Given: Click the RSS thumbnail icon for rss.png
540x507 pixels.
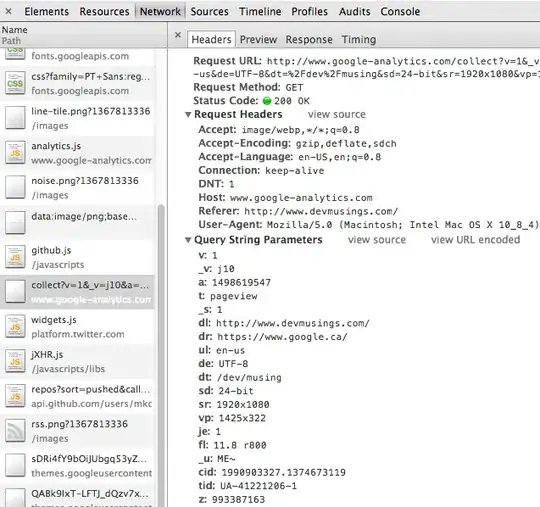Looking at the screenshot, I should pos(15,431).
